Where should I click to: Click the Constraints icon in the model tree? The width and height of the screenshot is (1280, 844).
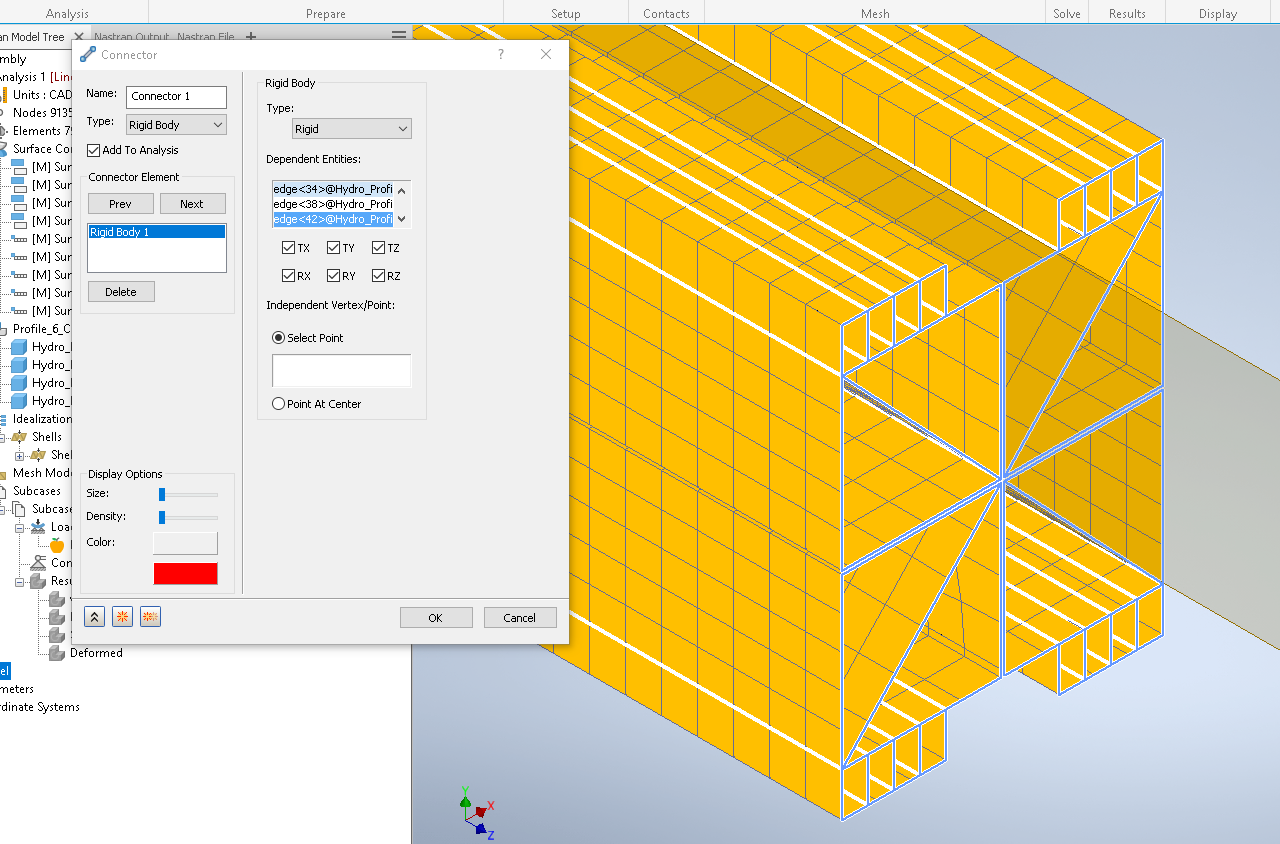(39, 563)
